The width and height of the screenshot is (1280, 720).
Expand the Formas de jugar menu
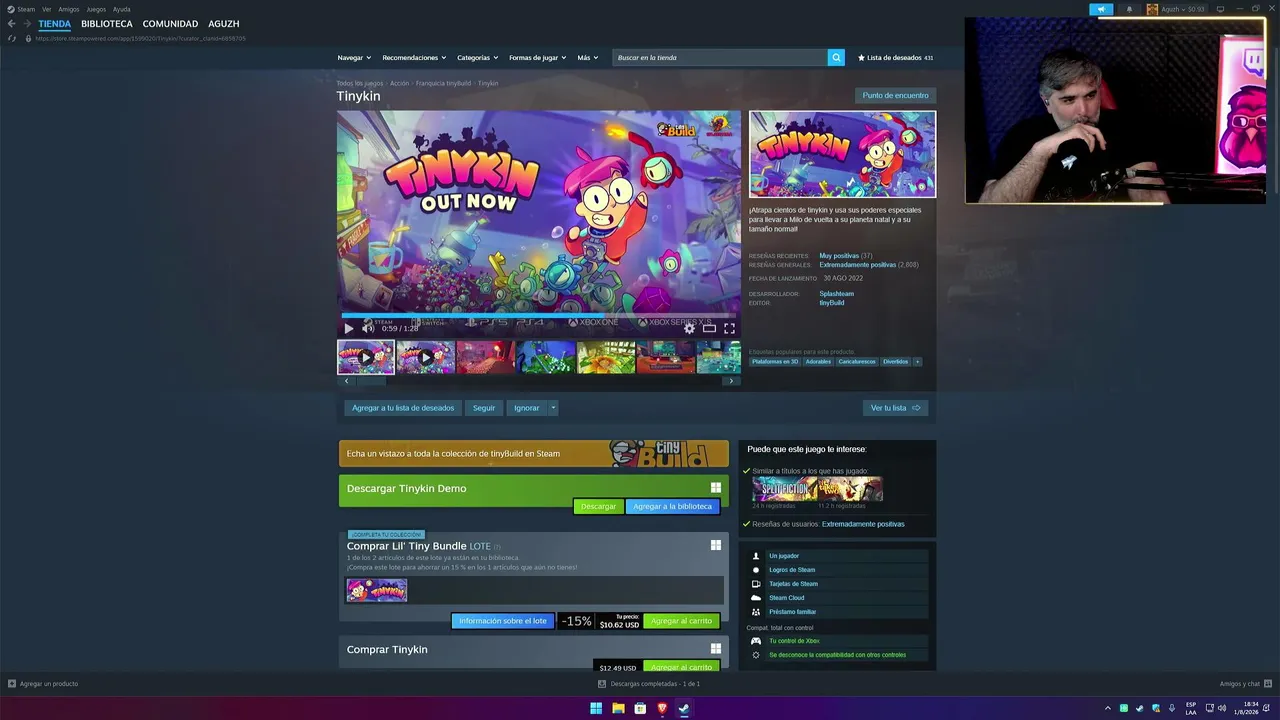[538, 58]
